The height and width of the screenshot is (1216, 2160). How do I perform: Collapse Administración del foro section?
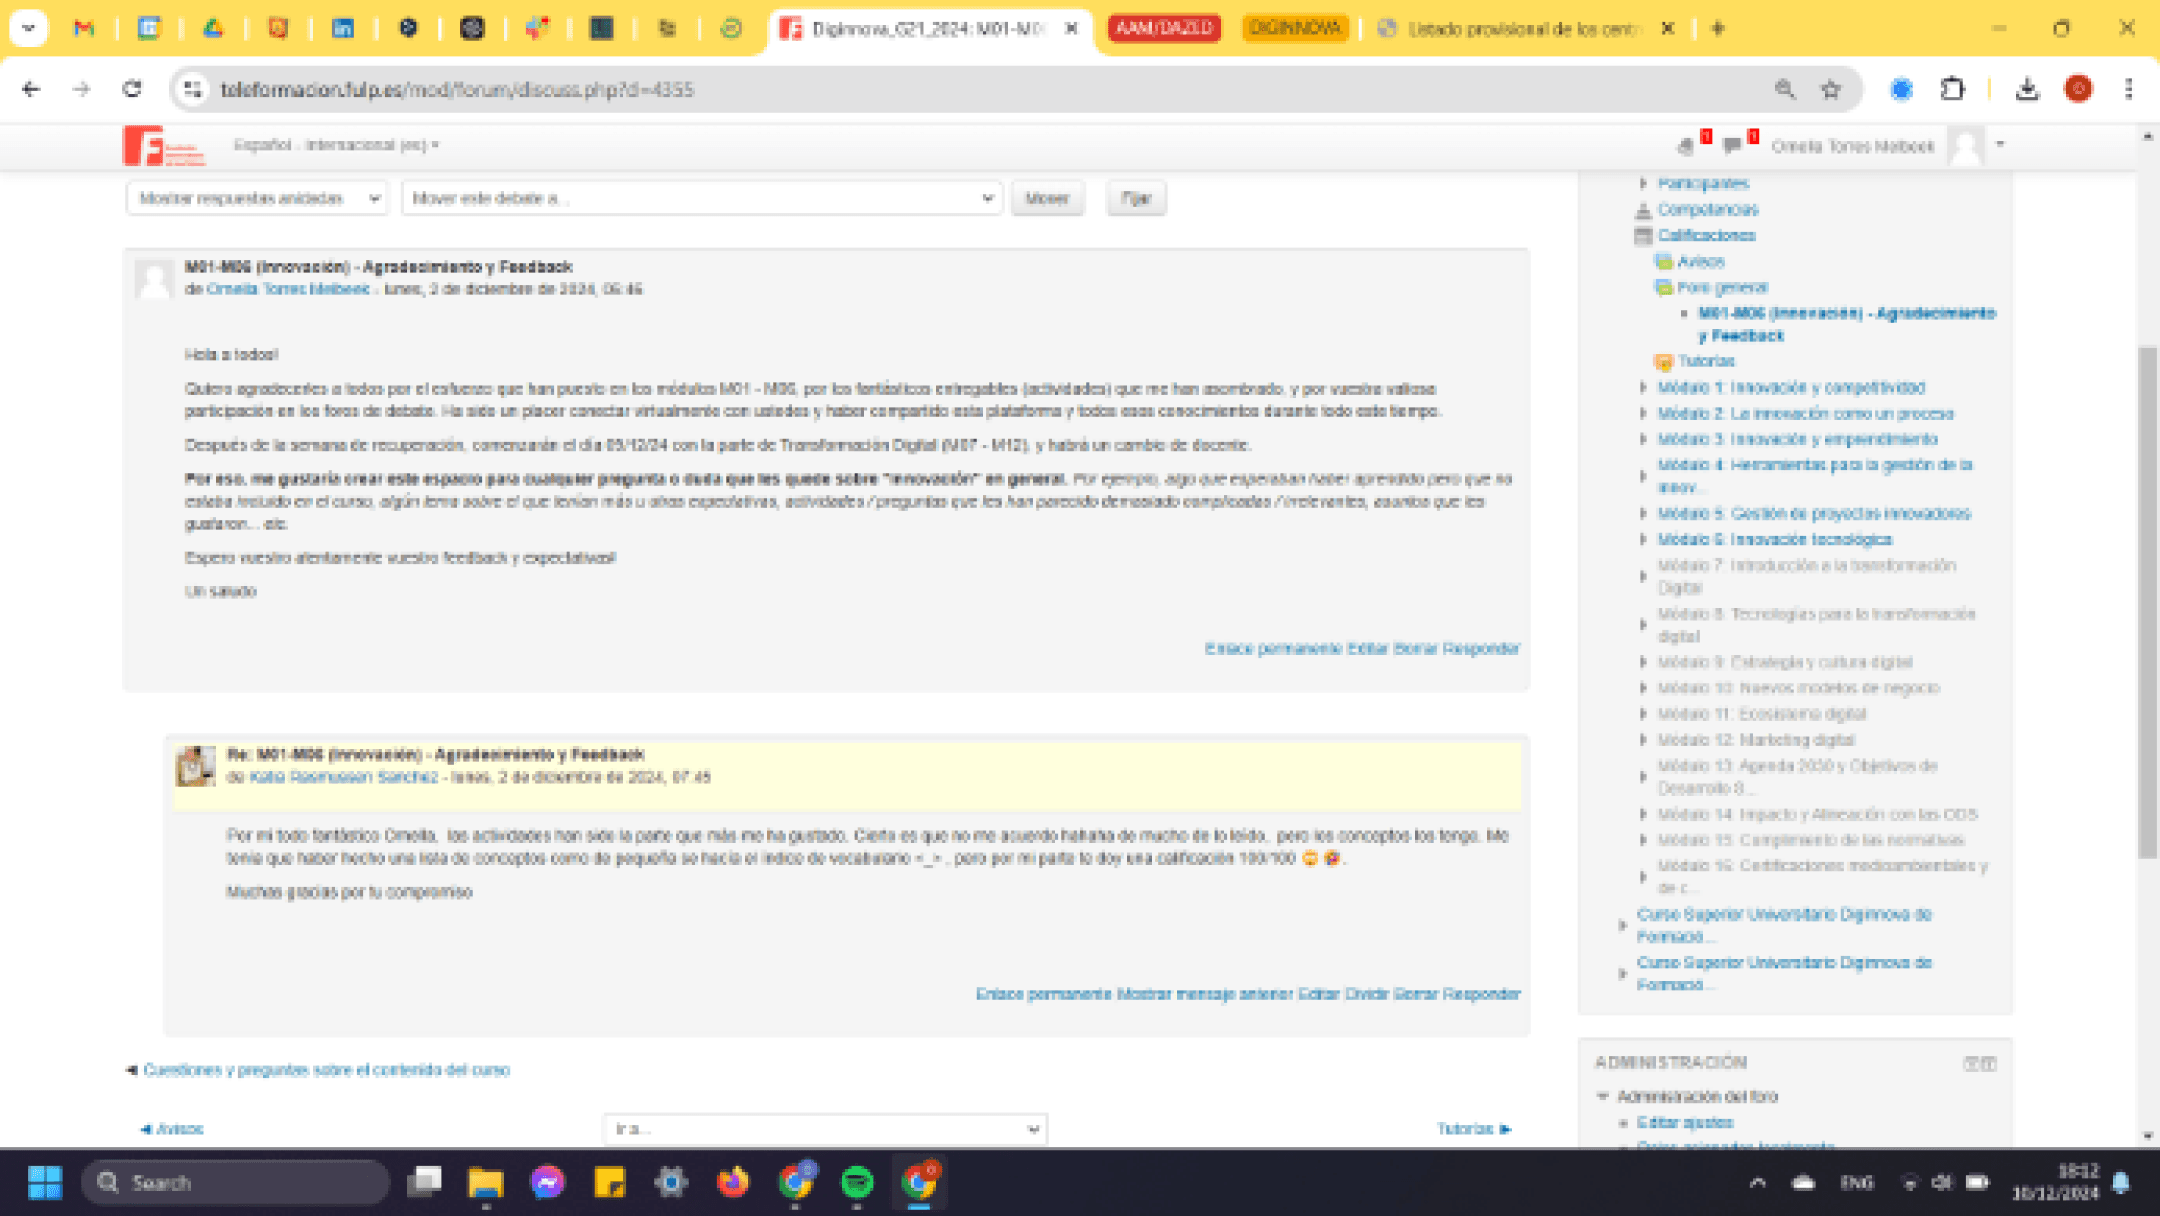pyautogui.click(x=1603, y=1096)
